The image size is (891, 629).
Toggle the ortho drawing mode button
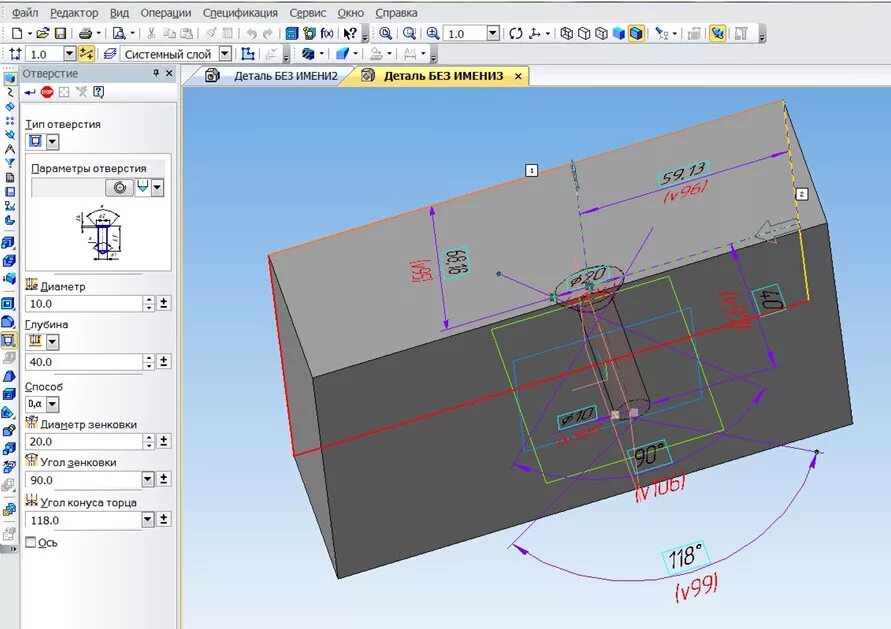coord(86,54)
